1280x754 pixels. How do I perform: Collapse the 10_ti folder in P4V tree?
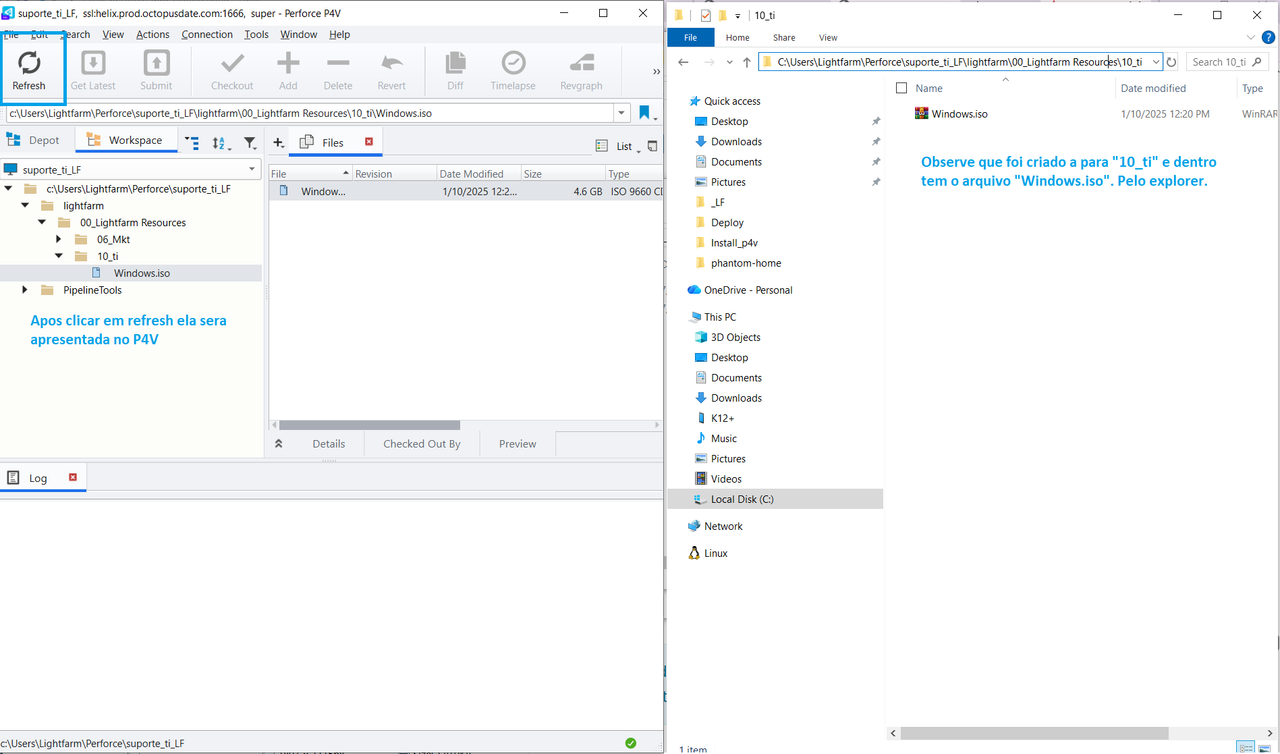point(59,257)
